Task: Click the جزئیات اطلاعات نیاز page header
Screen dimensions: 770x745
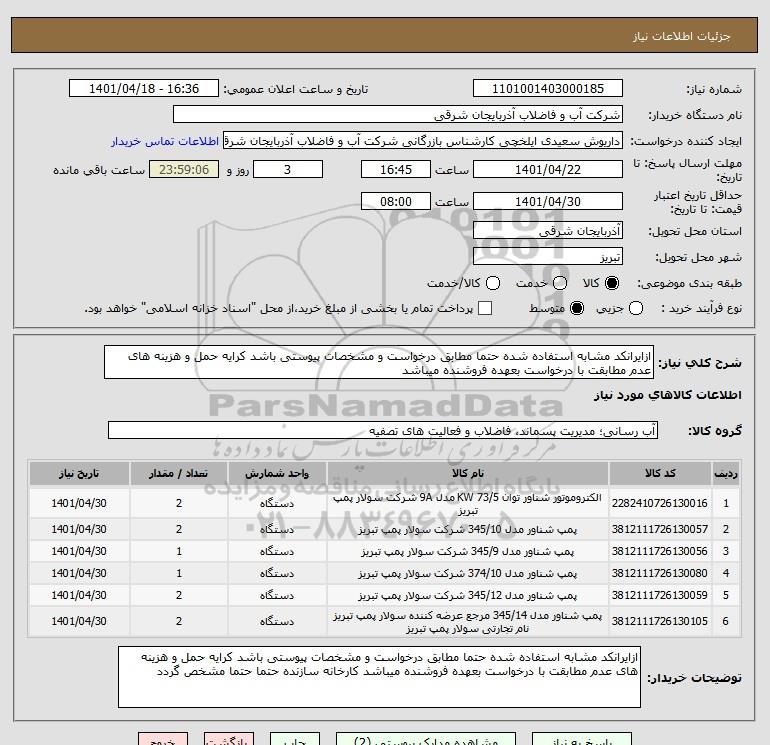Action: click(x=682, y=36)
